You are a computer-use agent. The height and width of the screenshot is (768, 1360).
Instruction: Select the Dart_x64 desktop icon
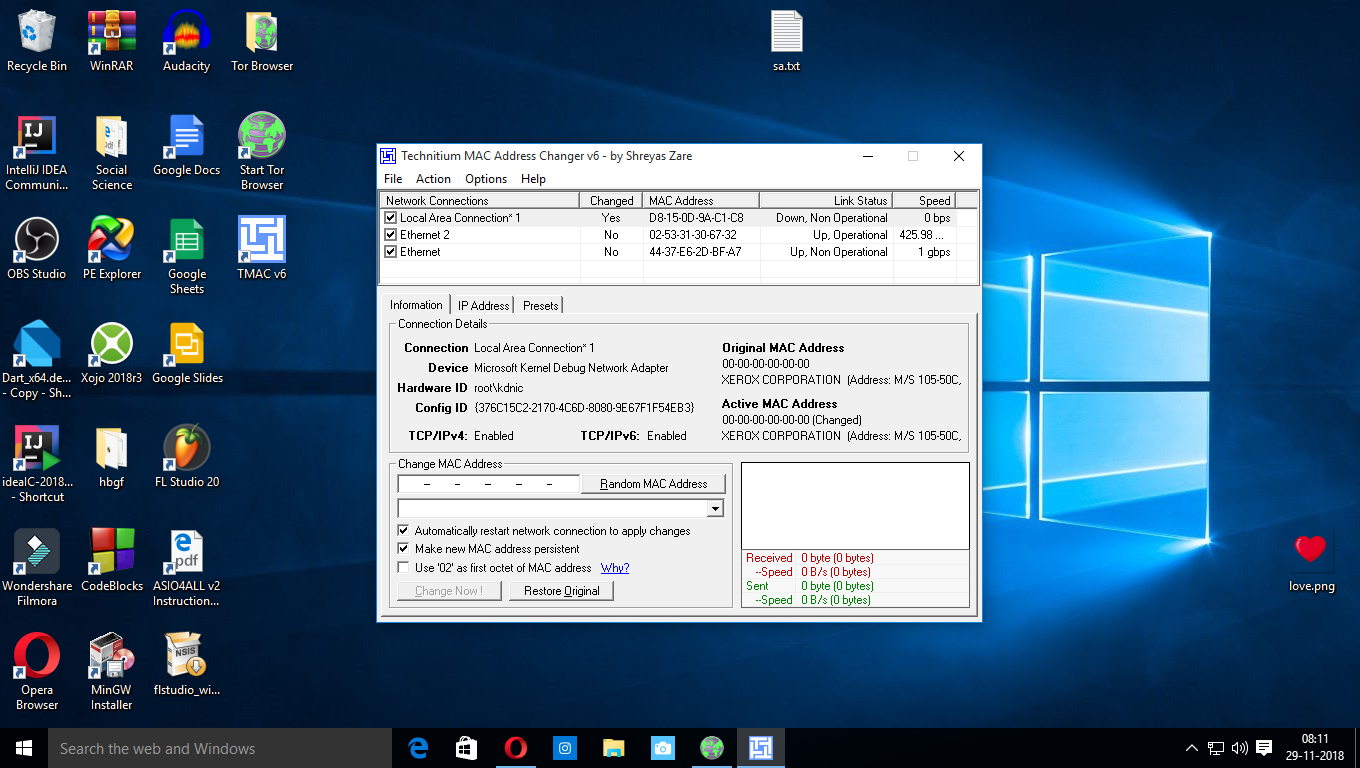point(37,361)
